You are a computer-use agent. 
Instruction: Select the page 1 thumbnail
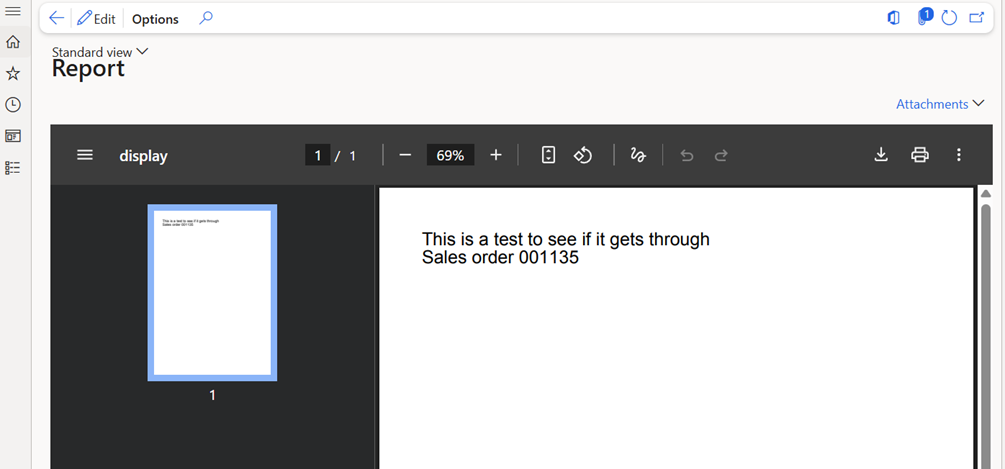(x=212, y=292)
